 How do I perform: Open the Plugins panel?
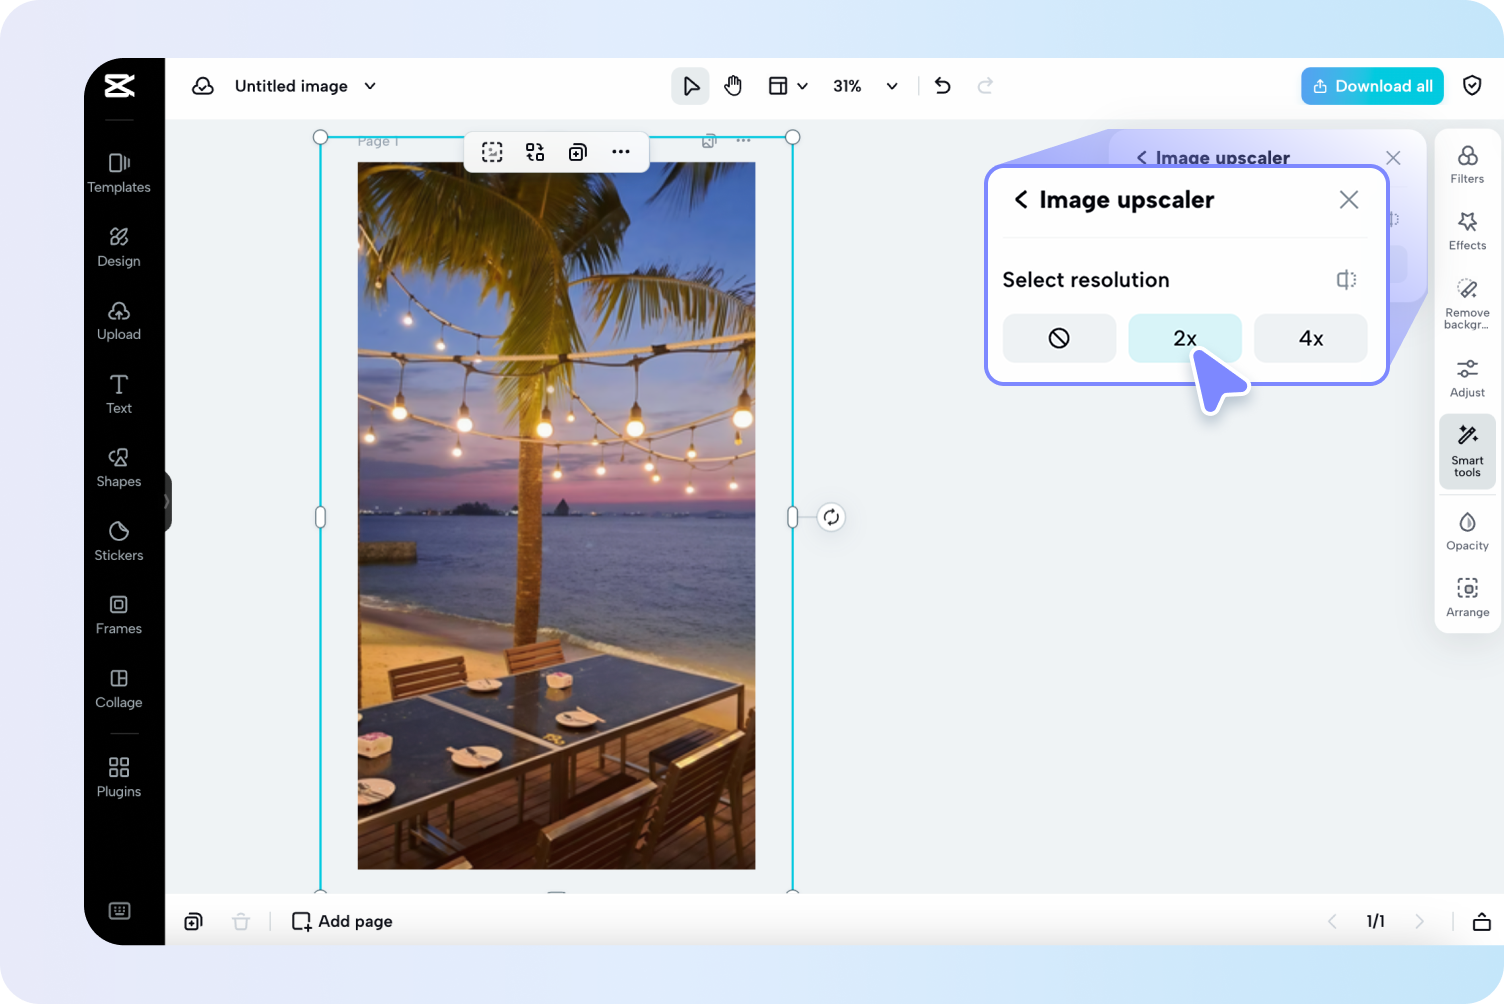click(x=119, y=778)
